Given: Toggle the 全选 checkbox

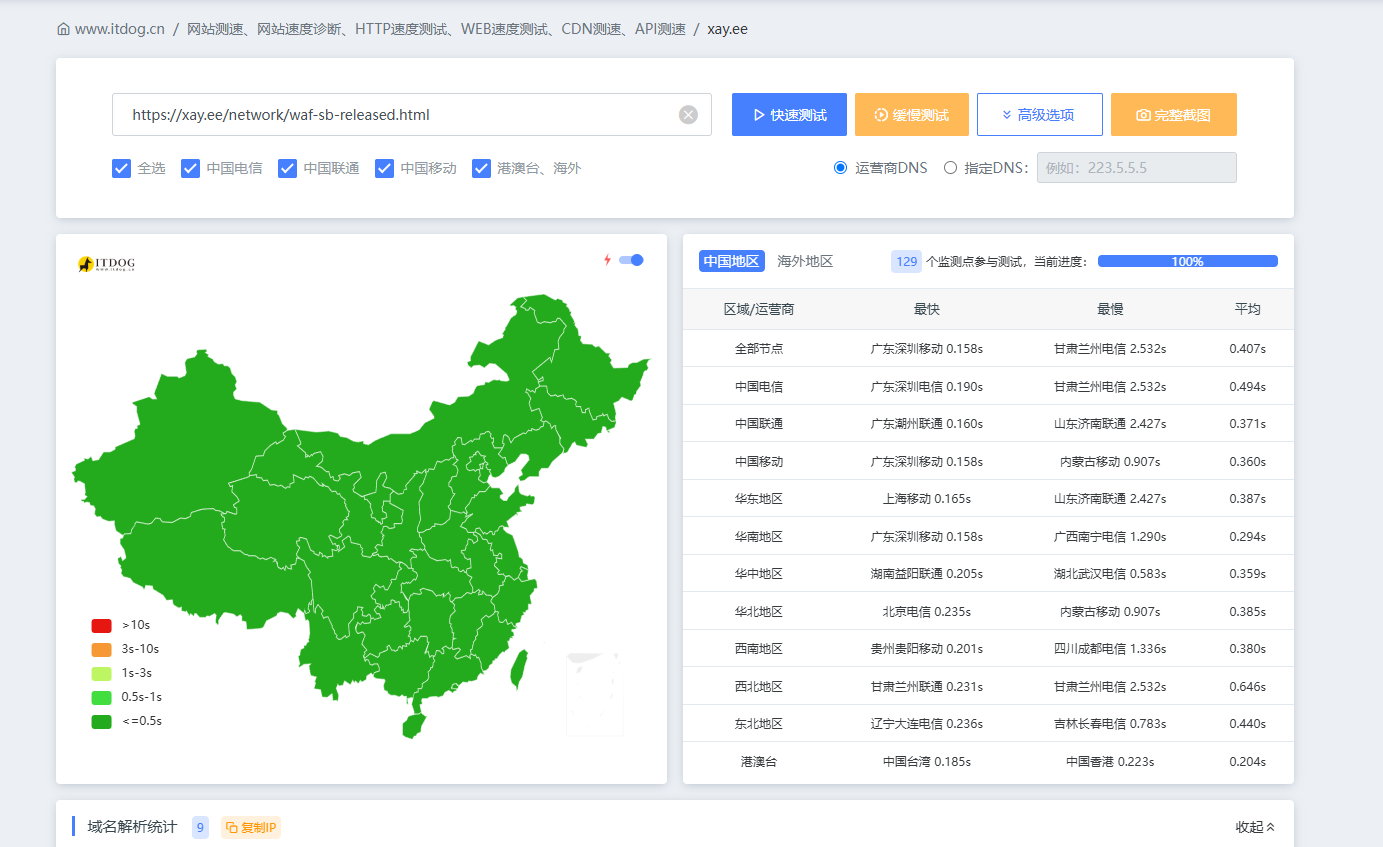Looking at the screenshot, I should (x=122, y=168).
